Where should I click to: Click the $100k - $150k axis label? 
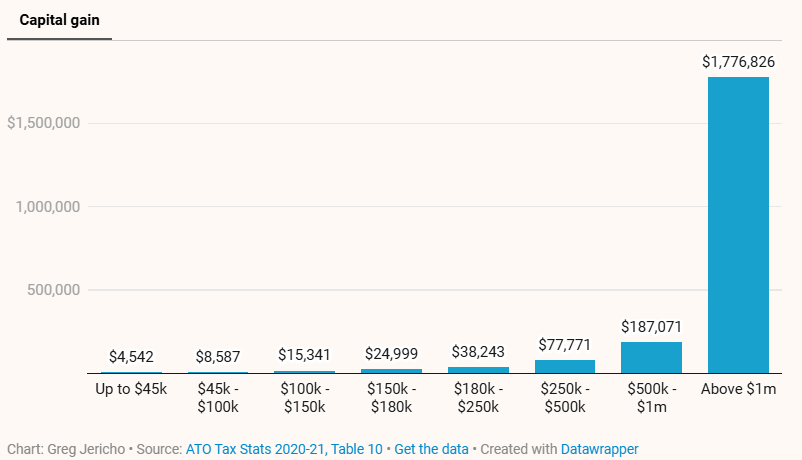(x=304, y=397)
